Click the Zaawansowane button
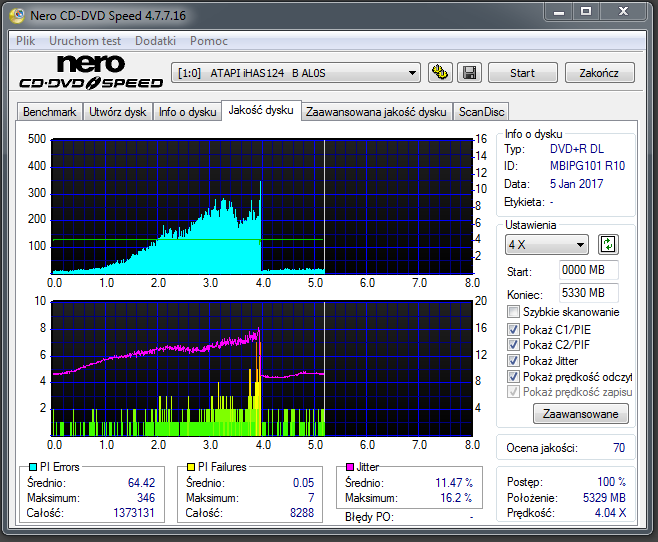 (x=581, y=414)
